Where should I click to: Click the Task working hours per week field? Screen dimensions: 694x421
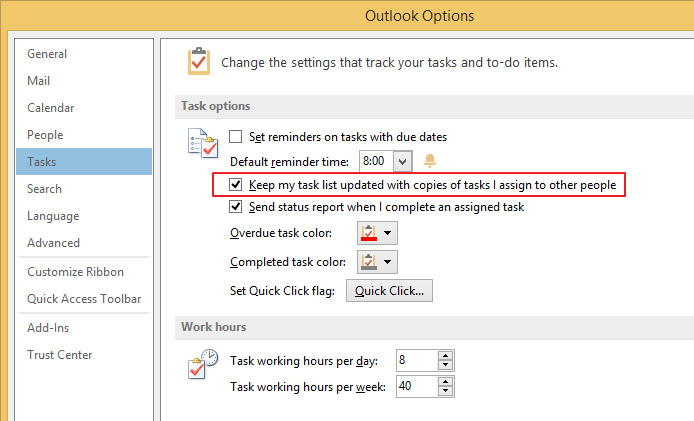417,386
